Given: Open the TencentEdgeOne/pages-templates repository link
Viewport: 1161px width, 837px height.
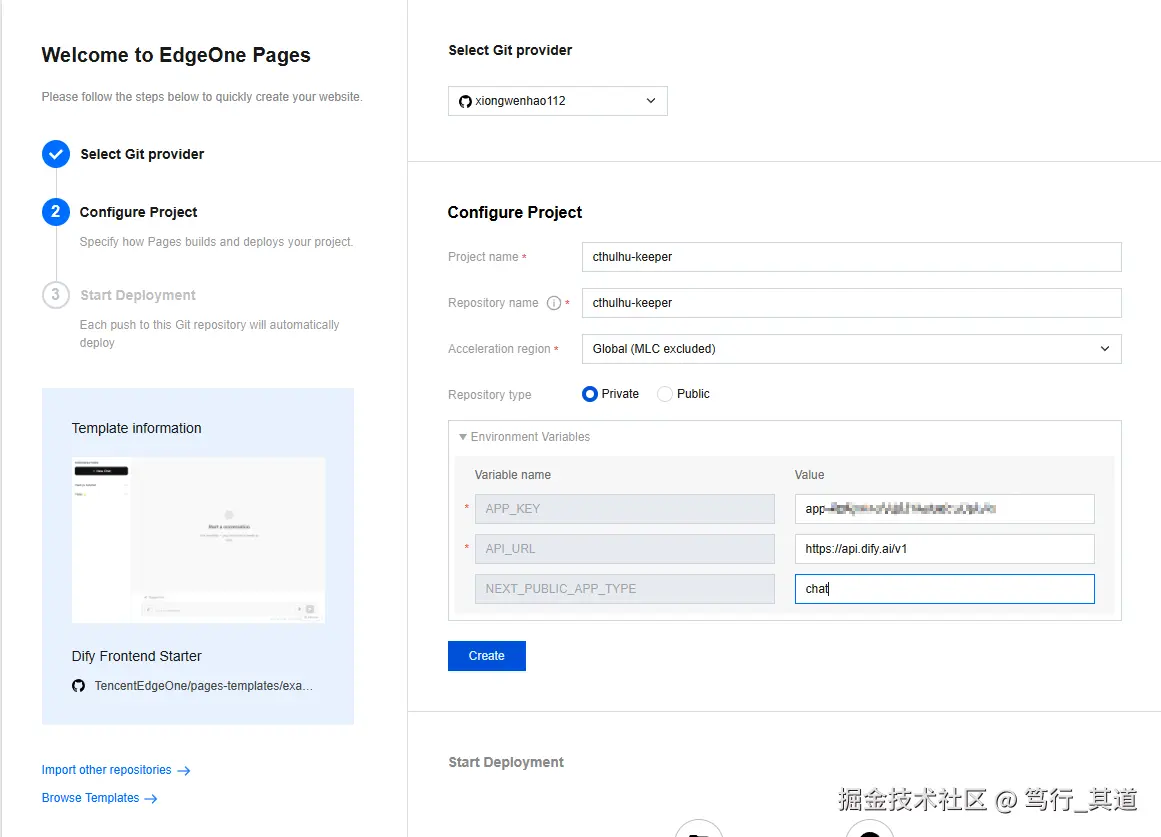Looking at the screenshot, I should point(204,686).
